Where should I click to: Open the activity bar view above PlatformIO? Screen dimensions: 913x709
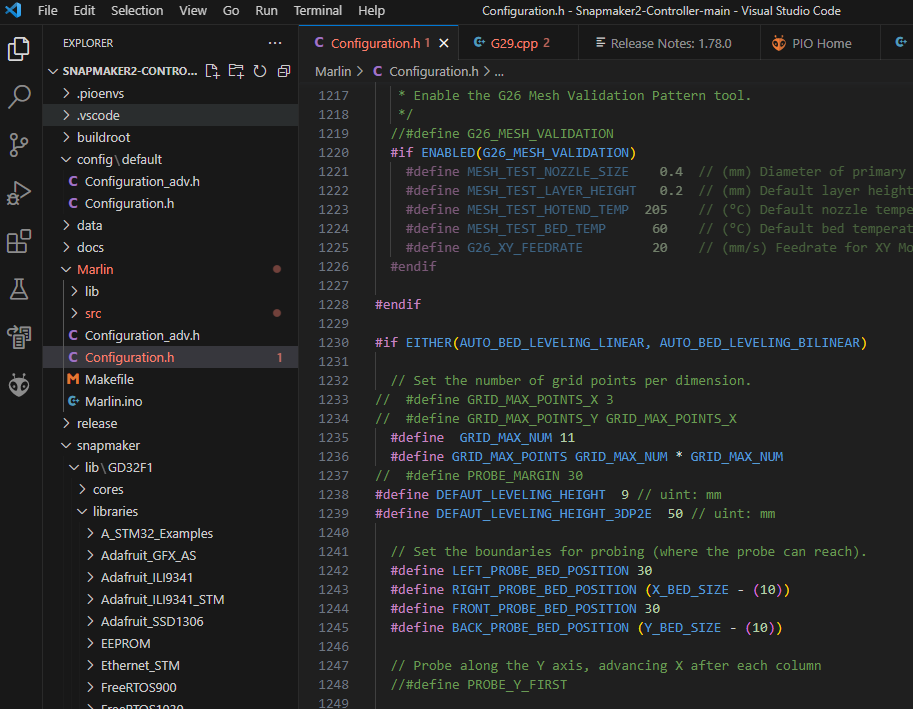[x=19, y=337]
